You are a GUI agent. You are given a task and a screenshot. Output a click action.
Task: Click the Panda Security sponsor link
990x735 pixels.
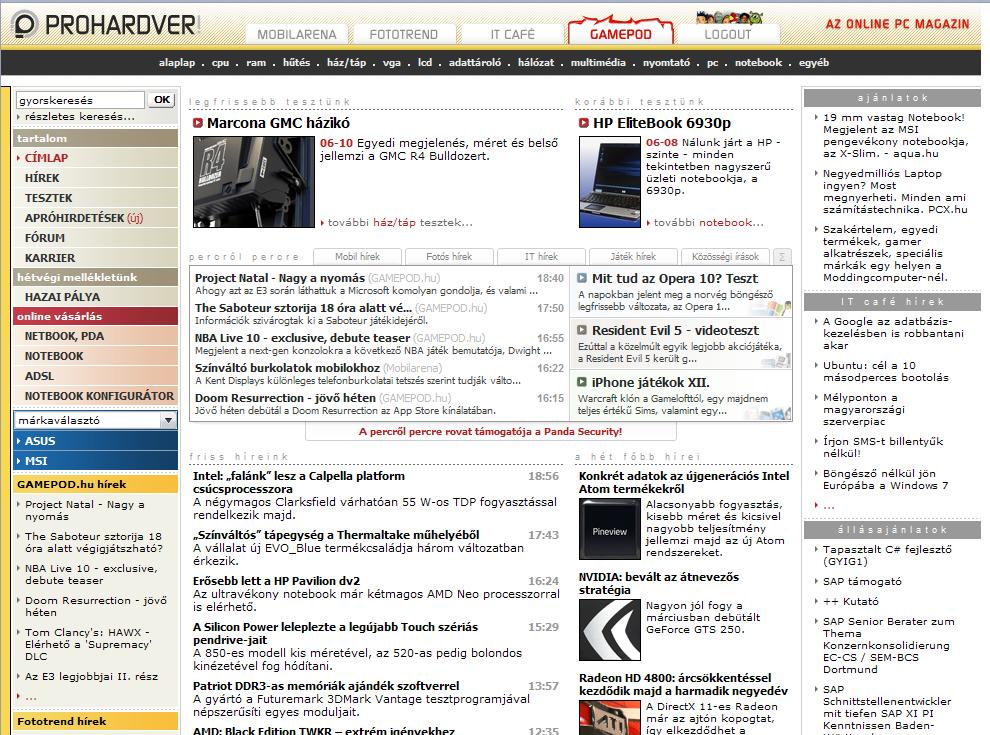(491, 431)
